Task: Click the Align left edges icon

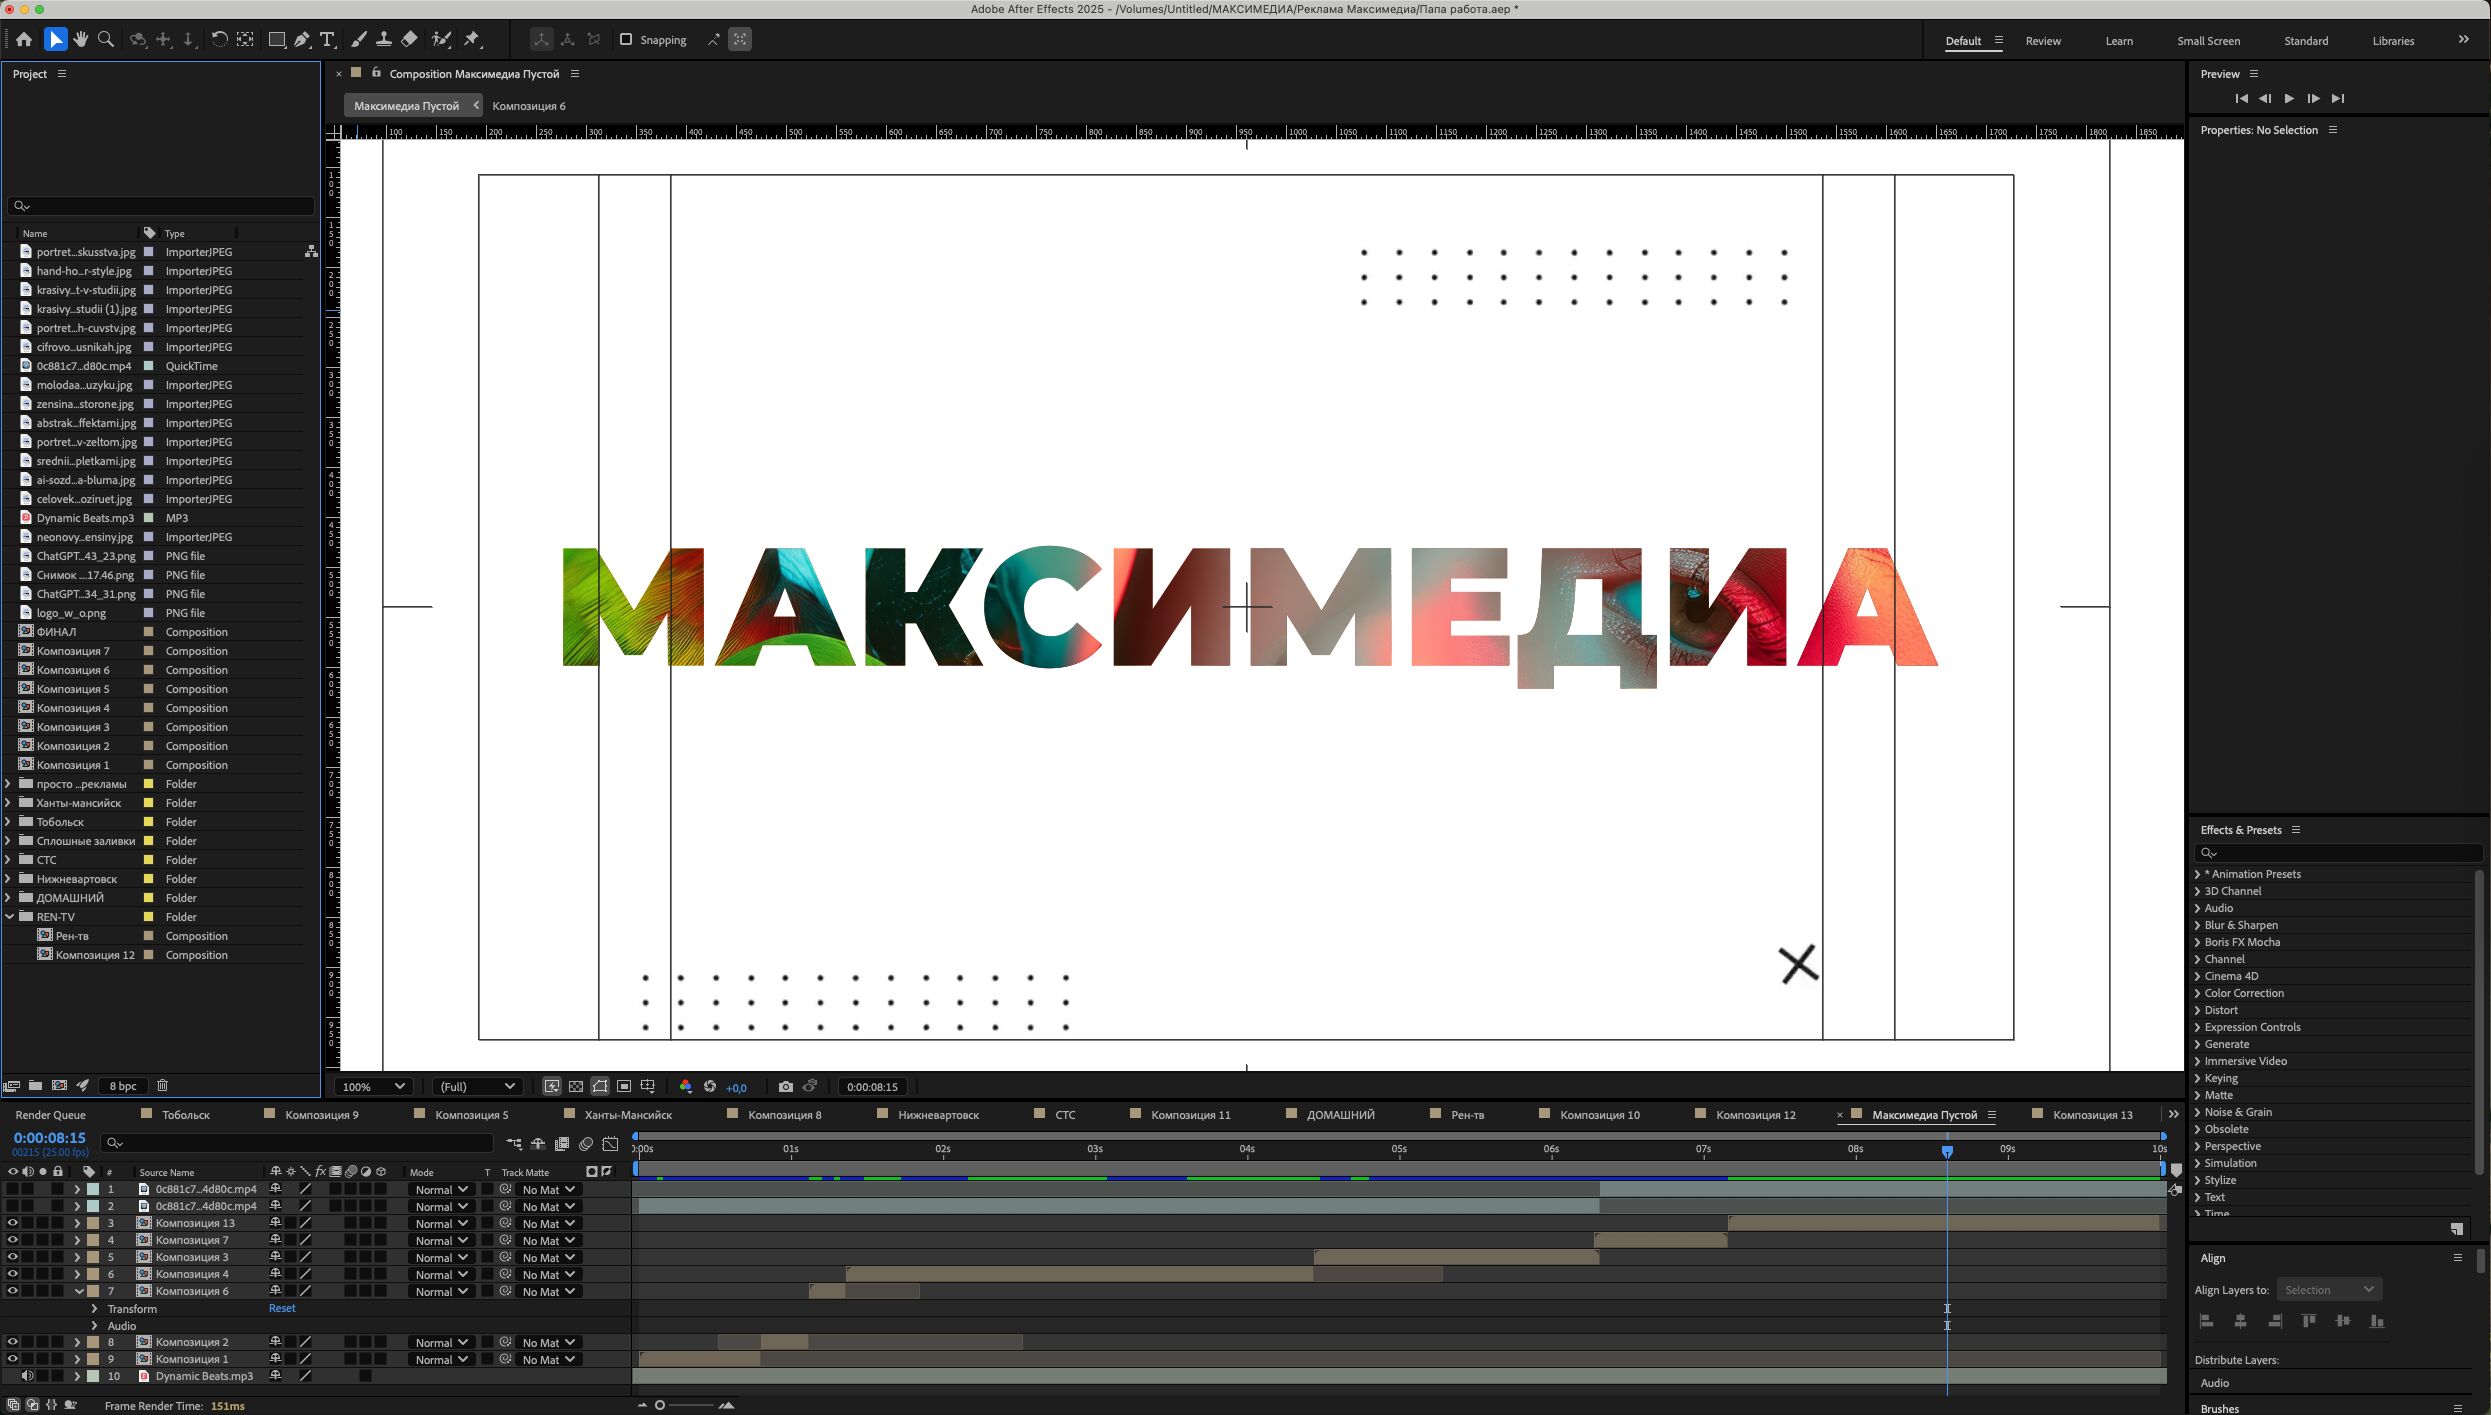Action: coord(2207,1321)
